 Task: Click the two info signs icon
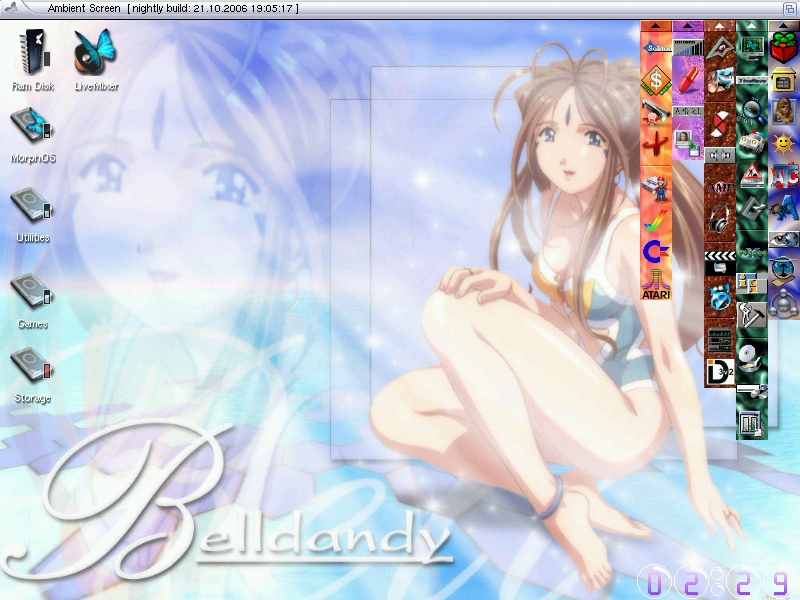tap(752, 284)
